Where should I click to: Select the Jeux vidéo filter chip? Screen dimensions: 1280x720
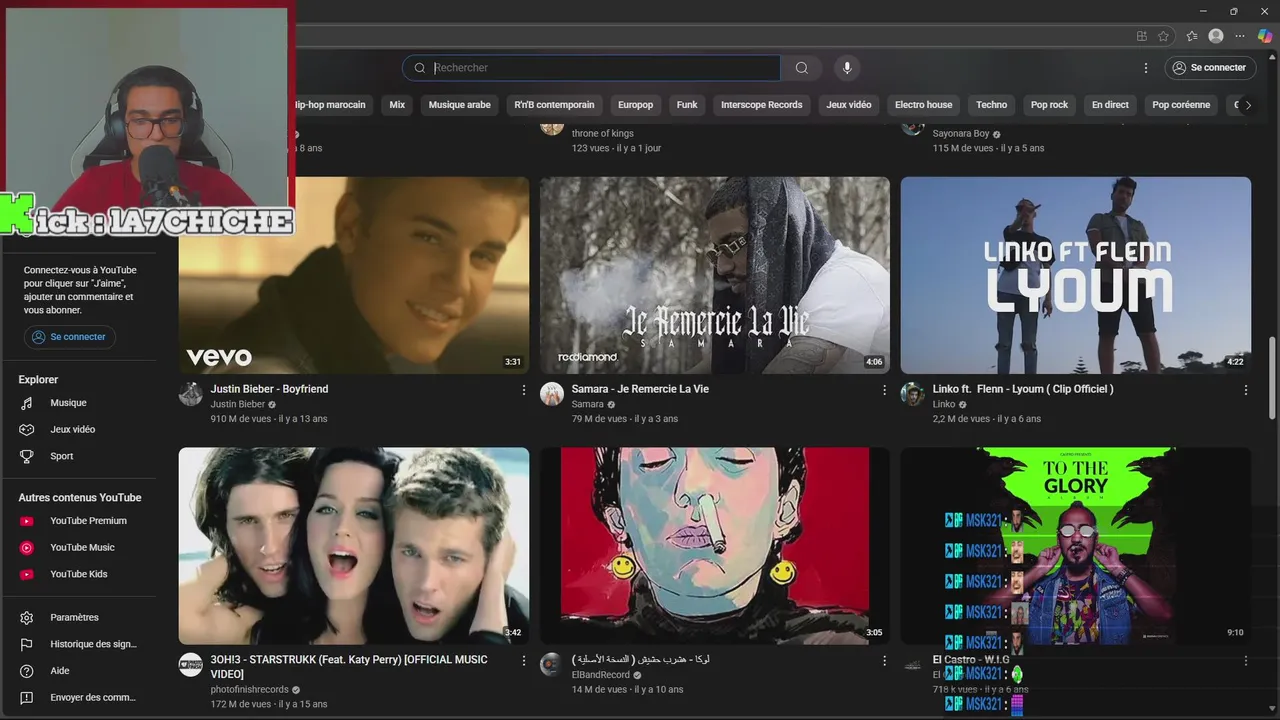[x=849, y=105]
